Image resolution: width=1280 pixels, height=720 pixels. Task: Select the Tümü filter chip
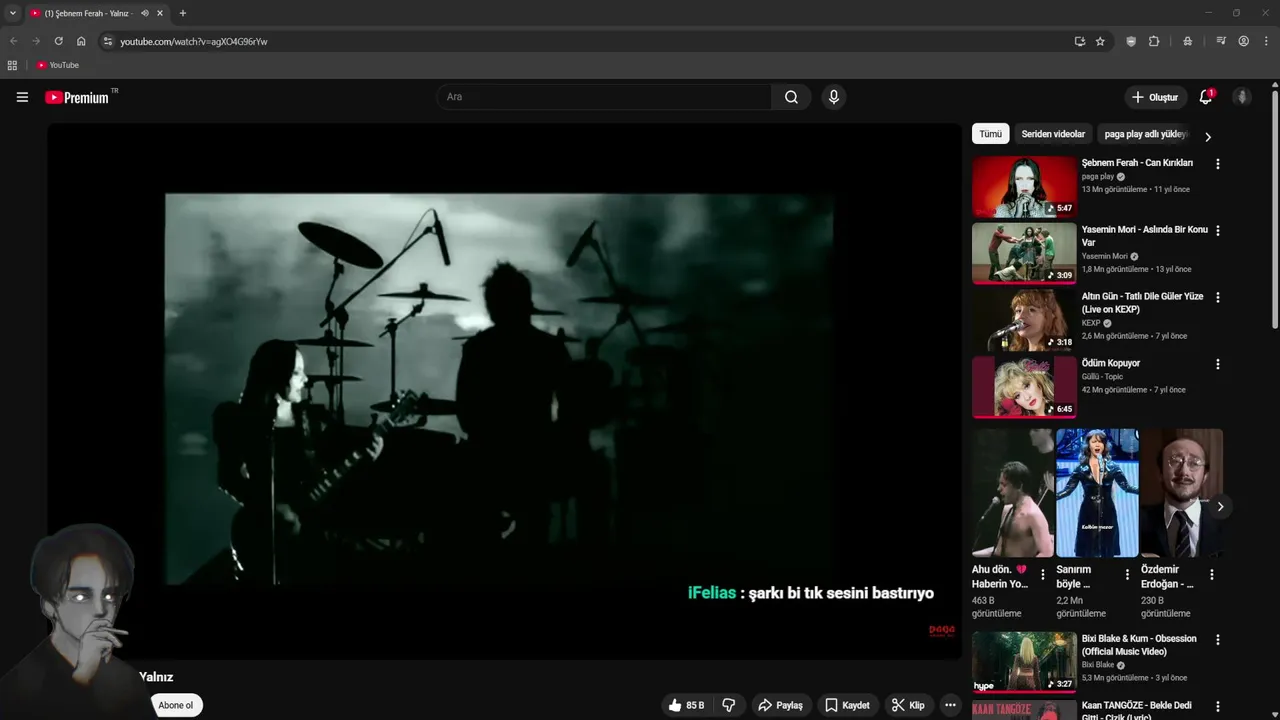coord(990,134)
